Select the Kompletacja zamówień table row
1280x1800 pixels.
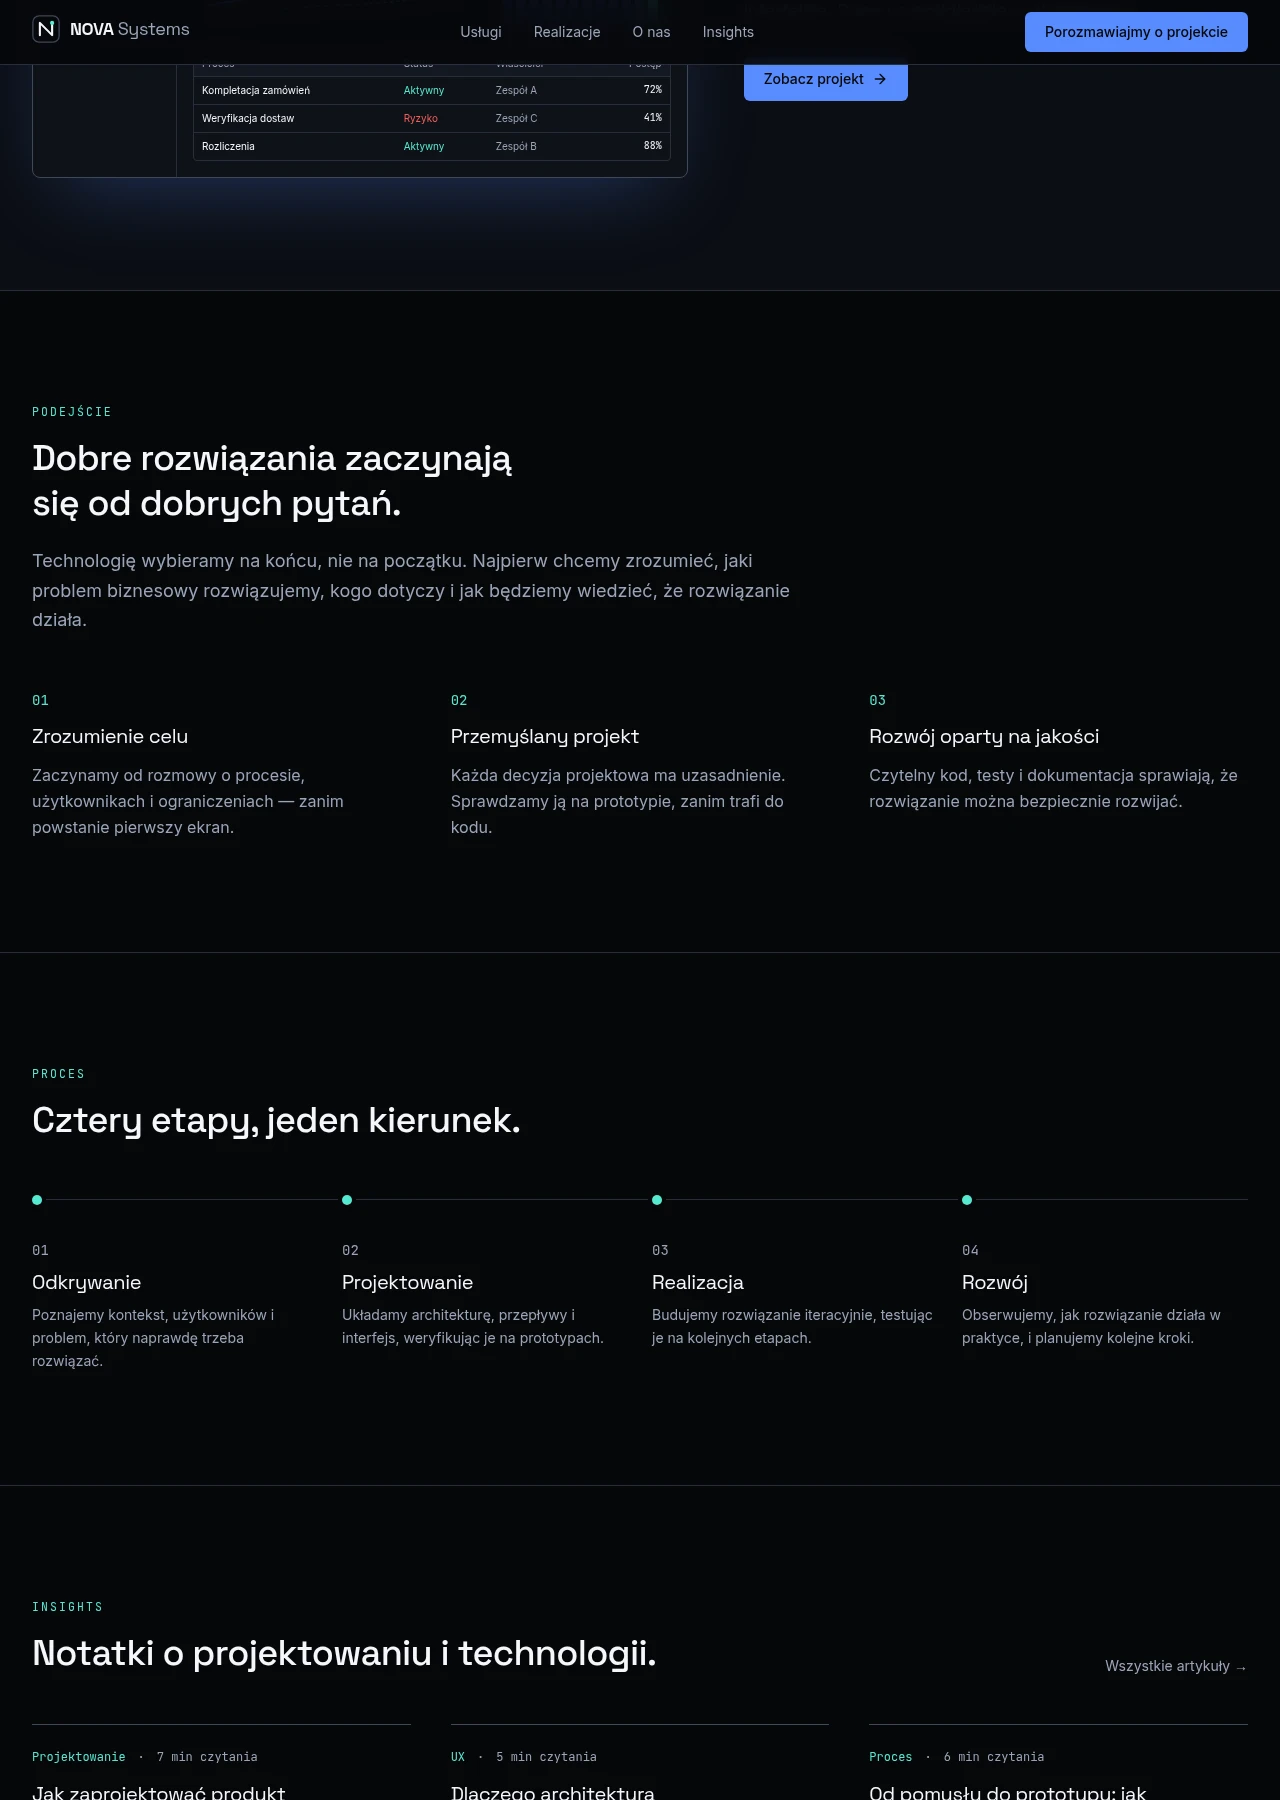[x=432, y=90]
